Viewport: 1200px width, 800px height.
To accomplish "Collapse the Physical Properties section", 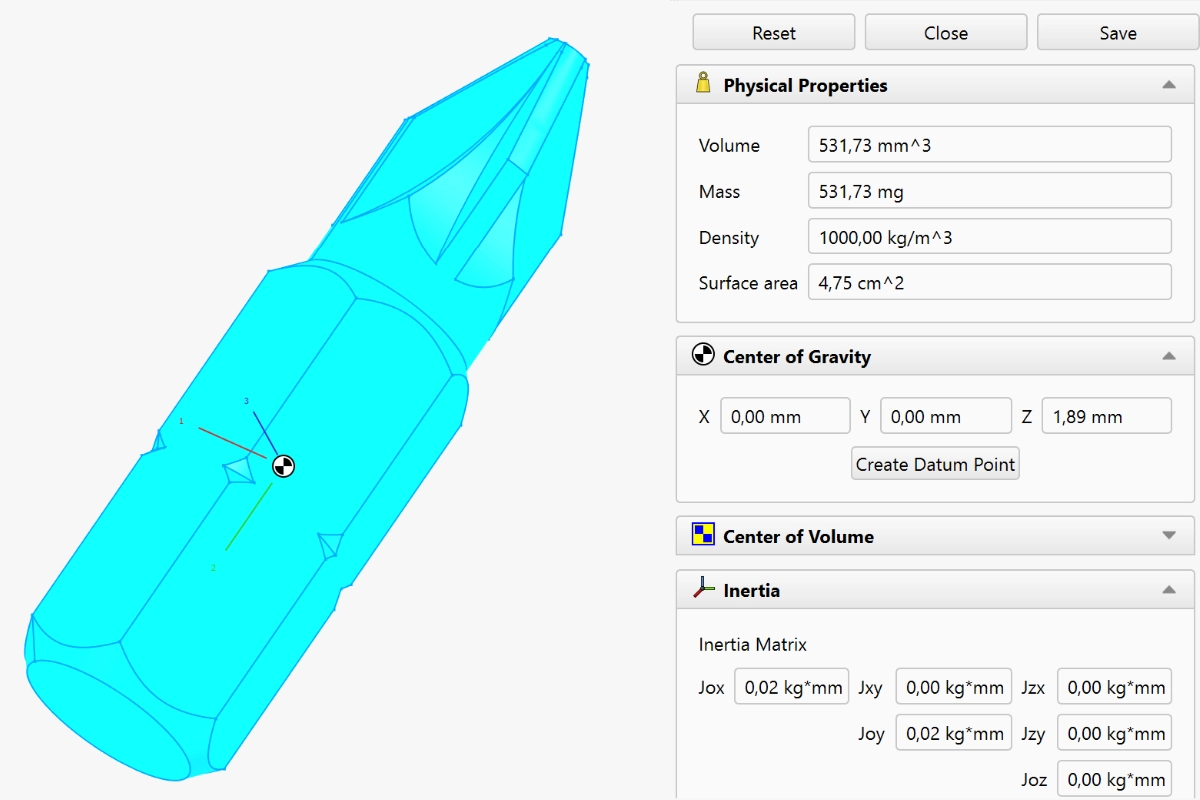I will (x=1168, y=86).
